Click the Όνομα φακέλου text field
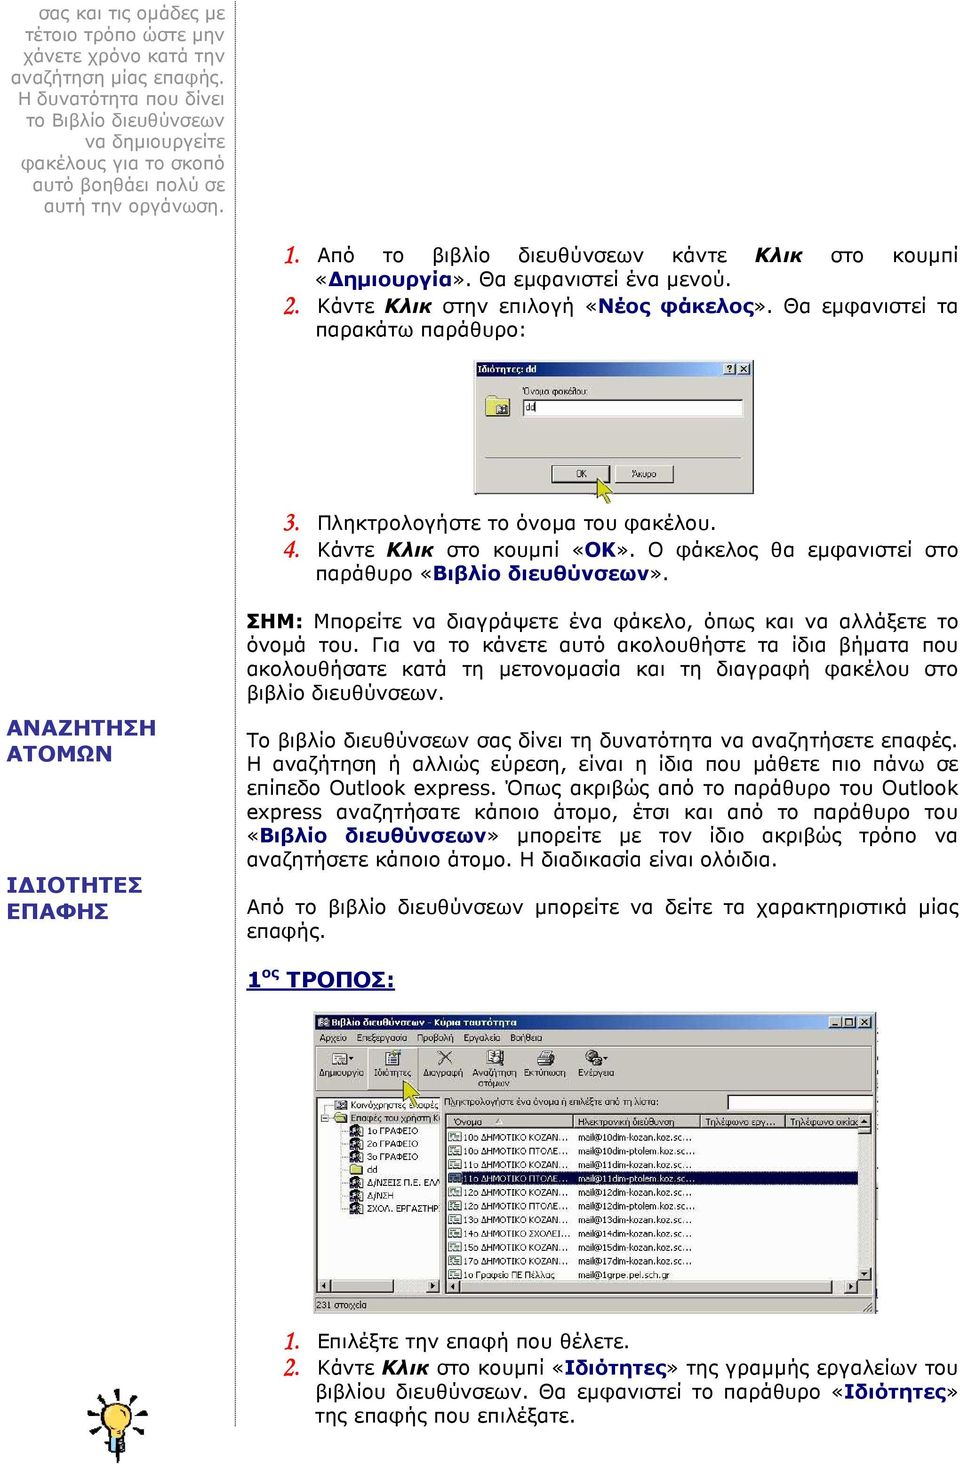Image resolution: width=960 pixels, height=1464 pixels. [x=632, y=408]
